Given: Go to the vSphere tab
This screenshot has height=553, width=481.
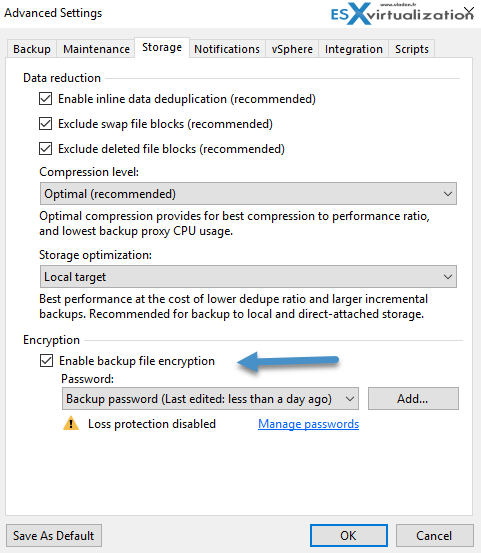Looking at the screenshot, I should [x=292, y=49].
